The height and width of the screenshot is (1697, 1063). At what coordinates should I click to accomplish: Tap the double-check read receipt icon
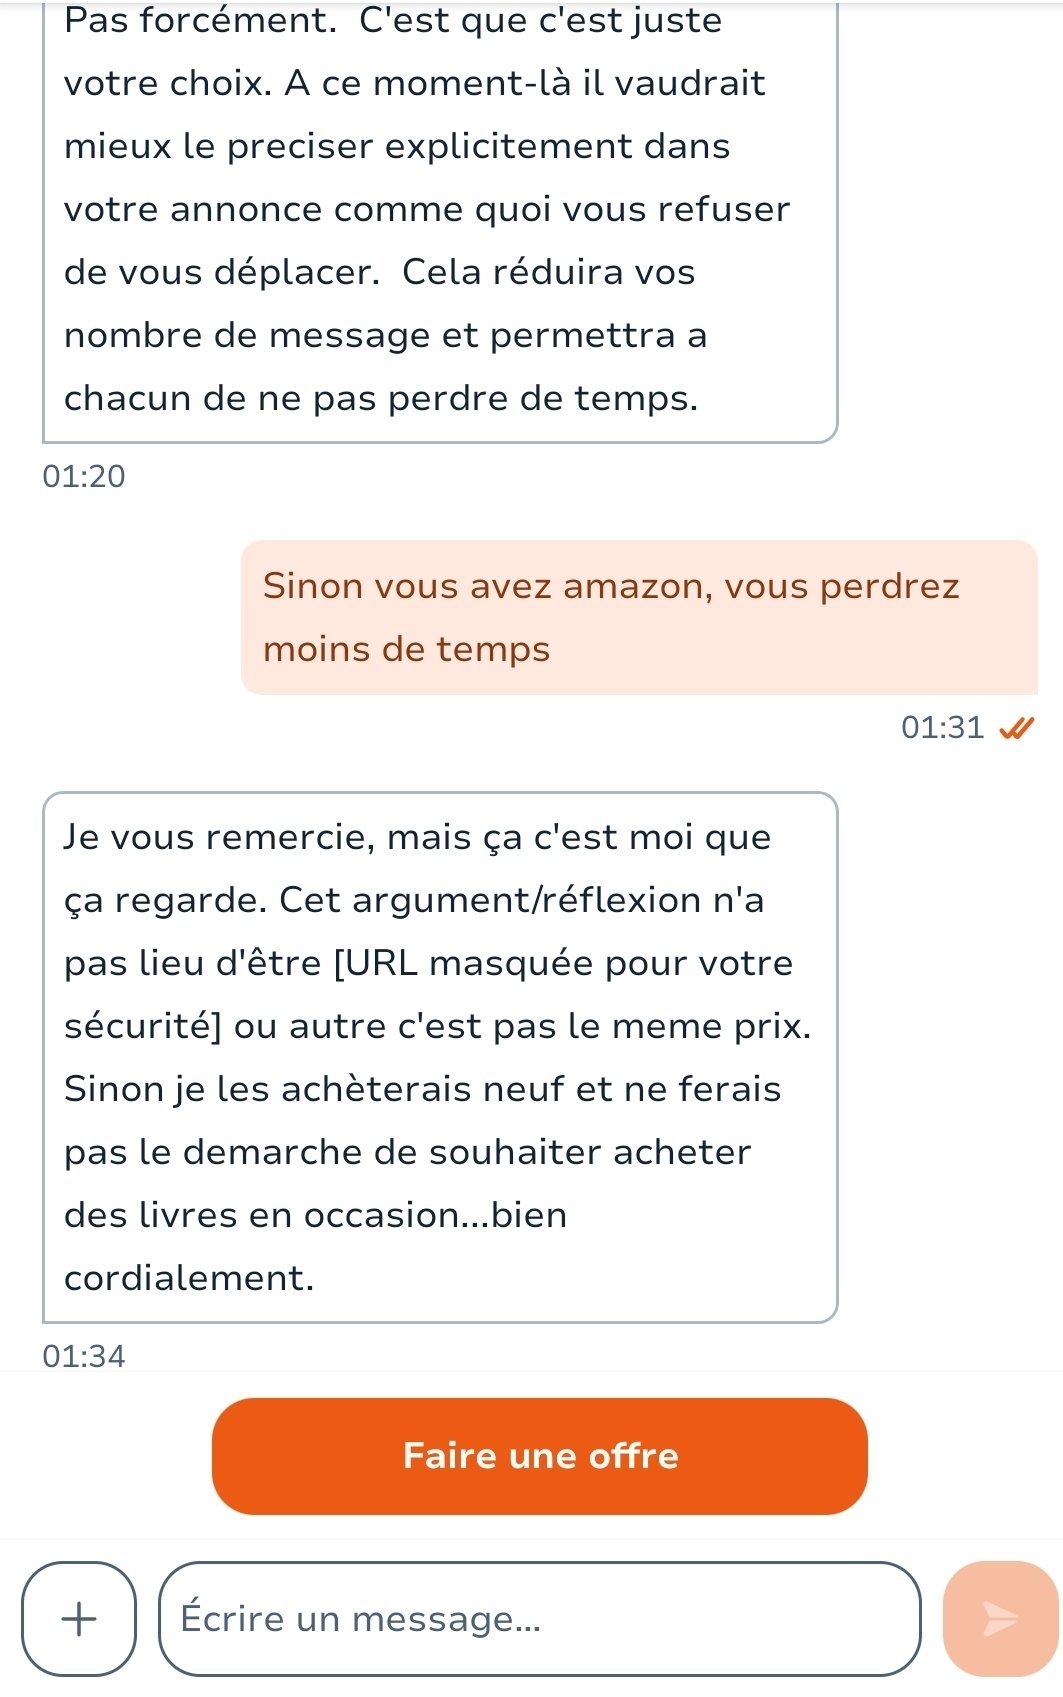pos(1016,728)
